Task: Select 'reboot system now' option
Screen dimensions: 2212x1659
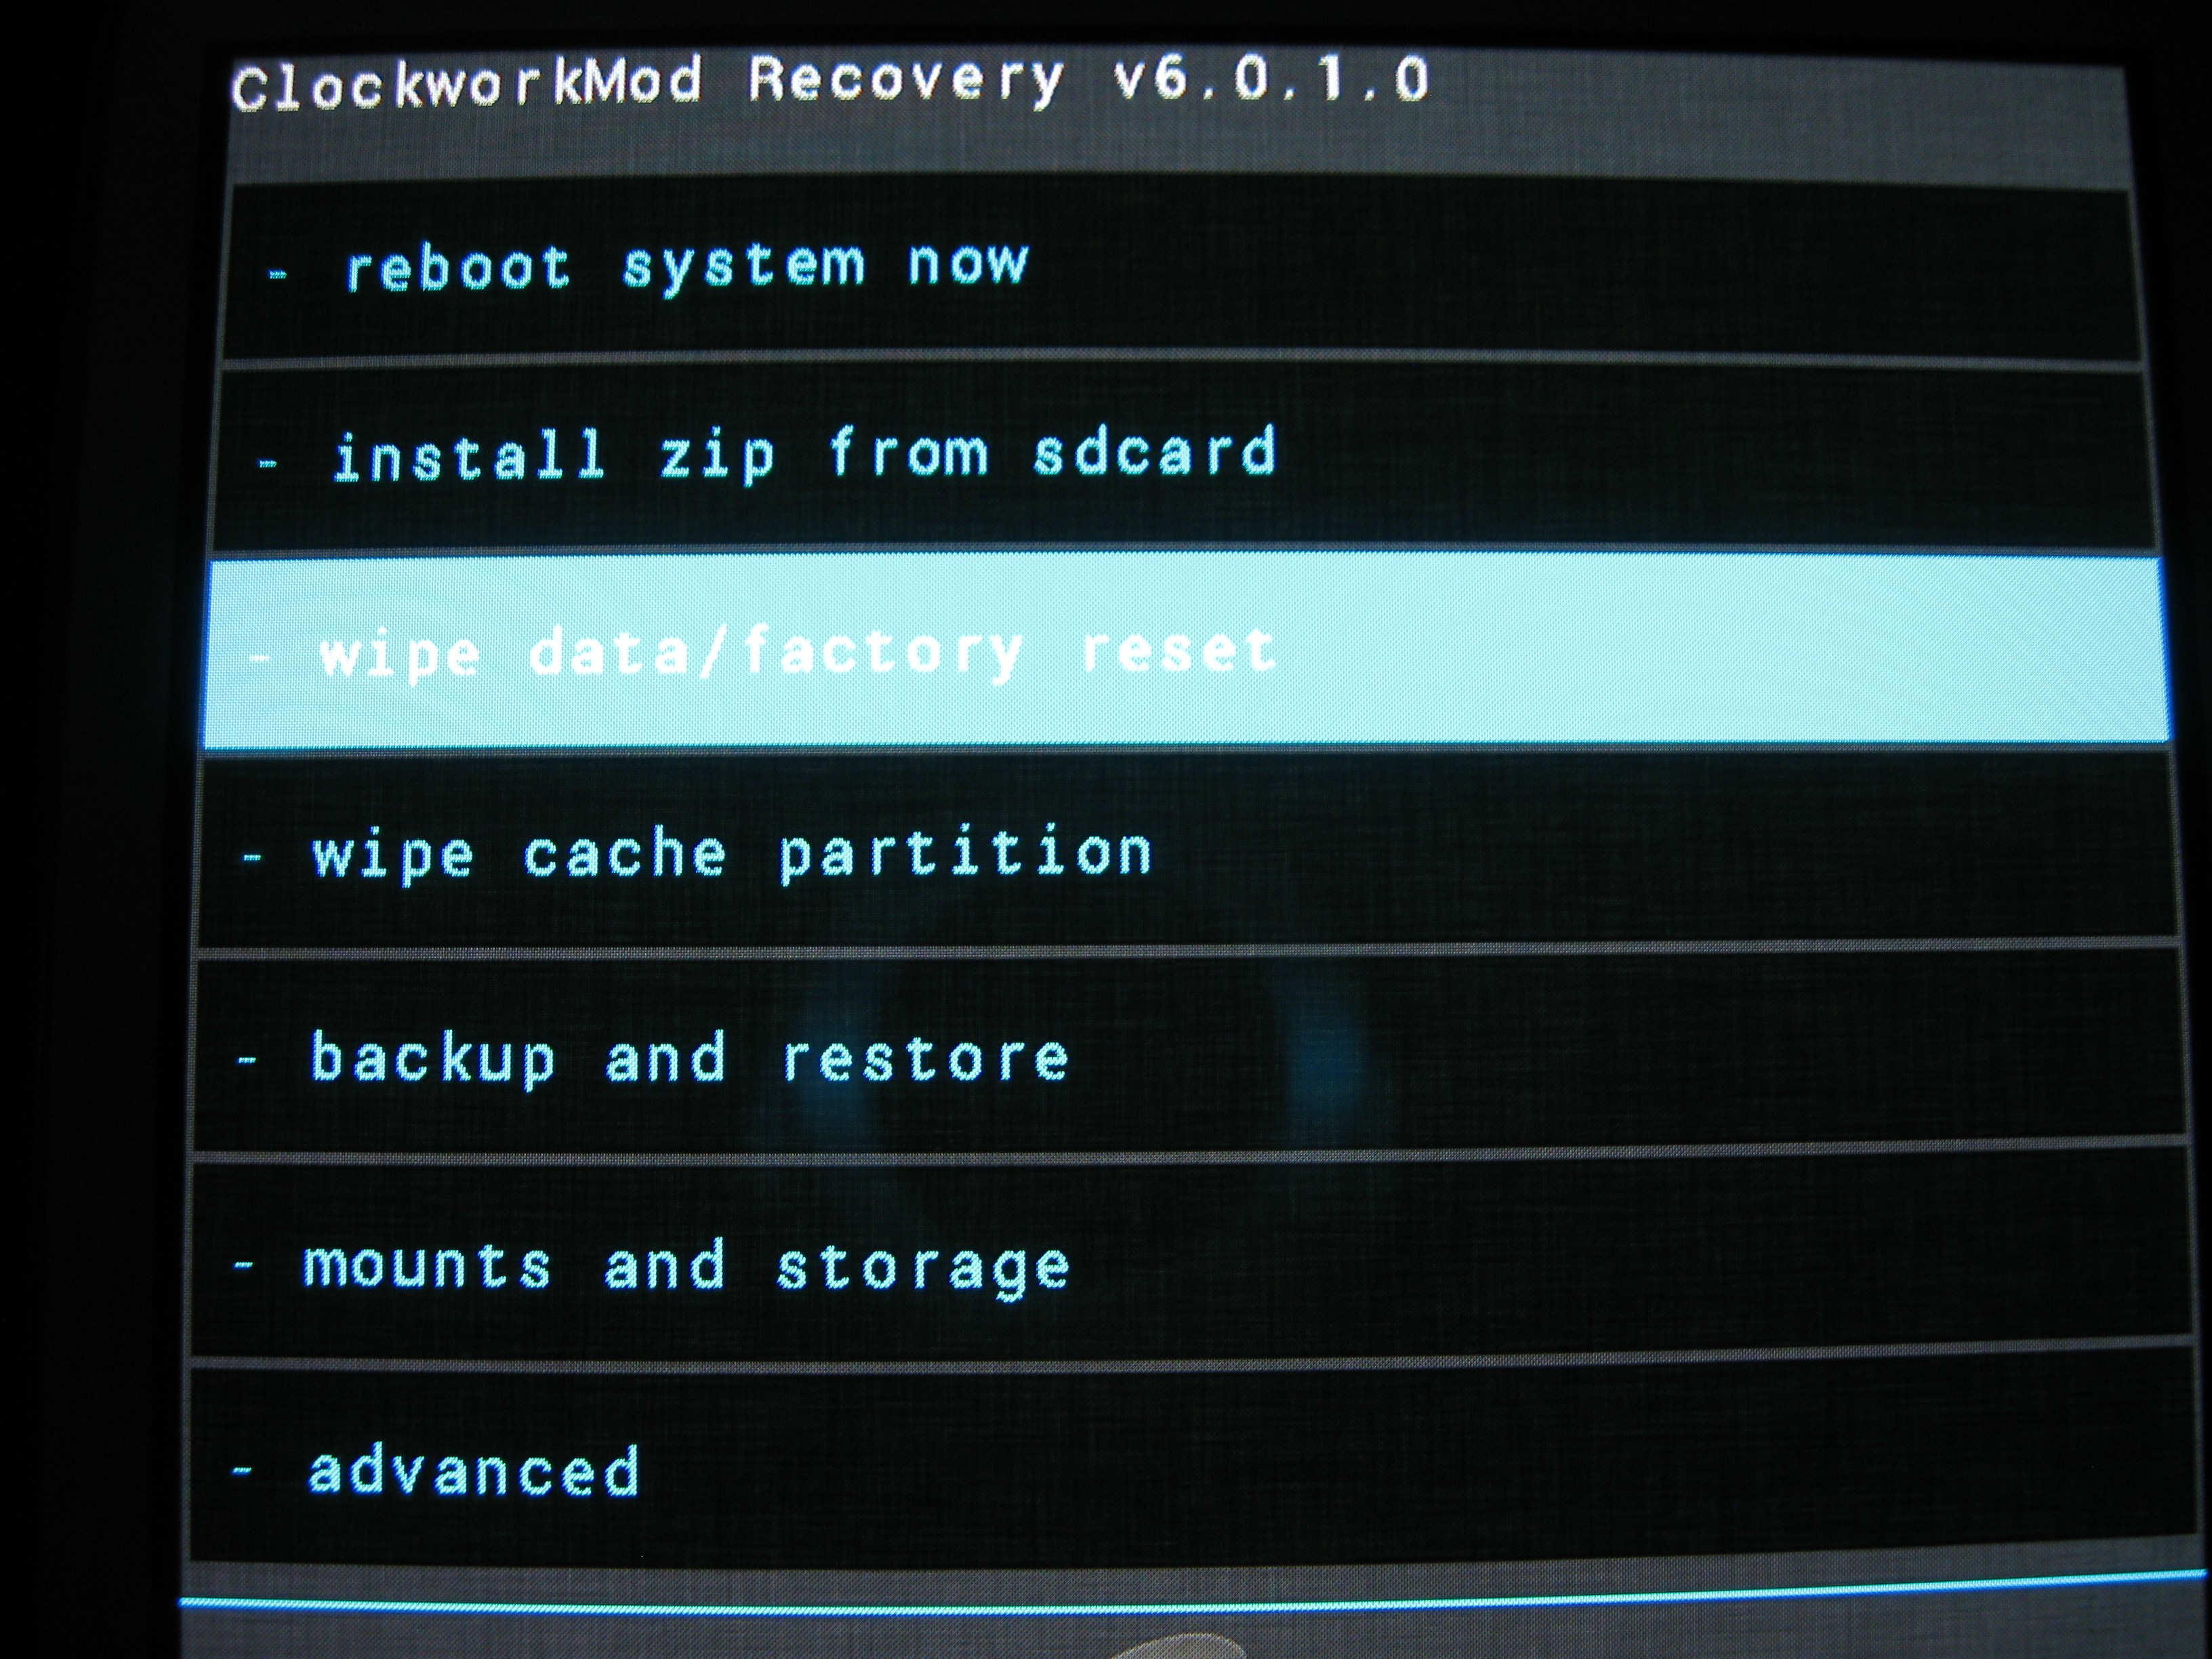Action: [x=1180, y=270]
